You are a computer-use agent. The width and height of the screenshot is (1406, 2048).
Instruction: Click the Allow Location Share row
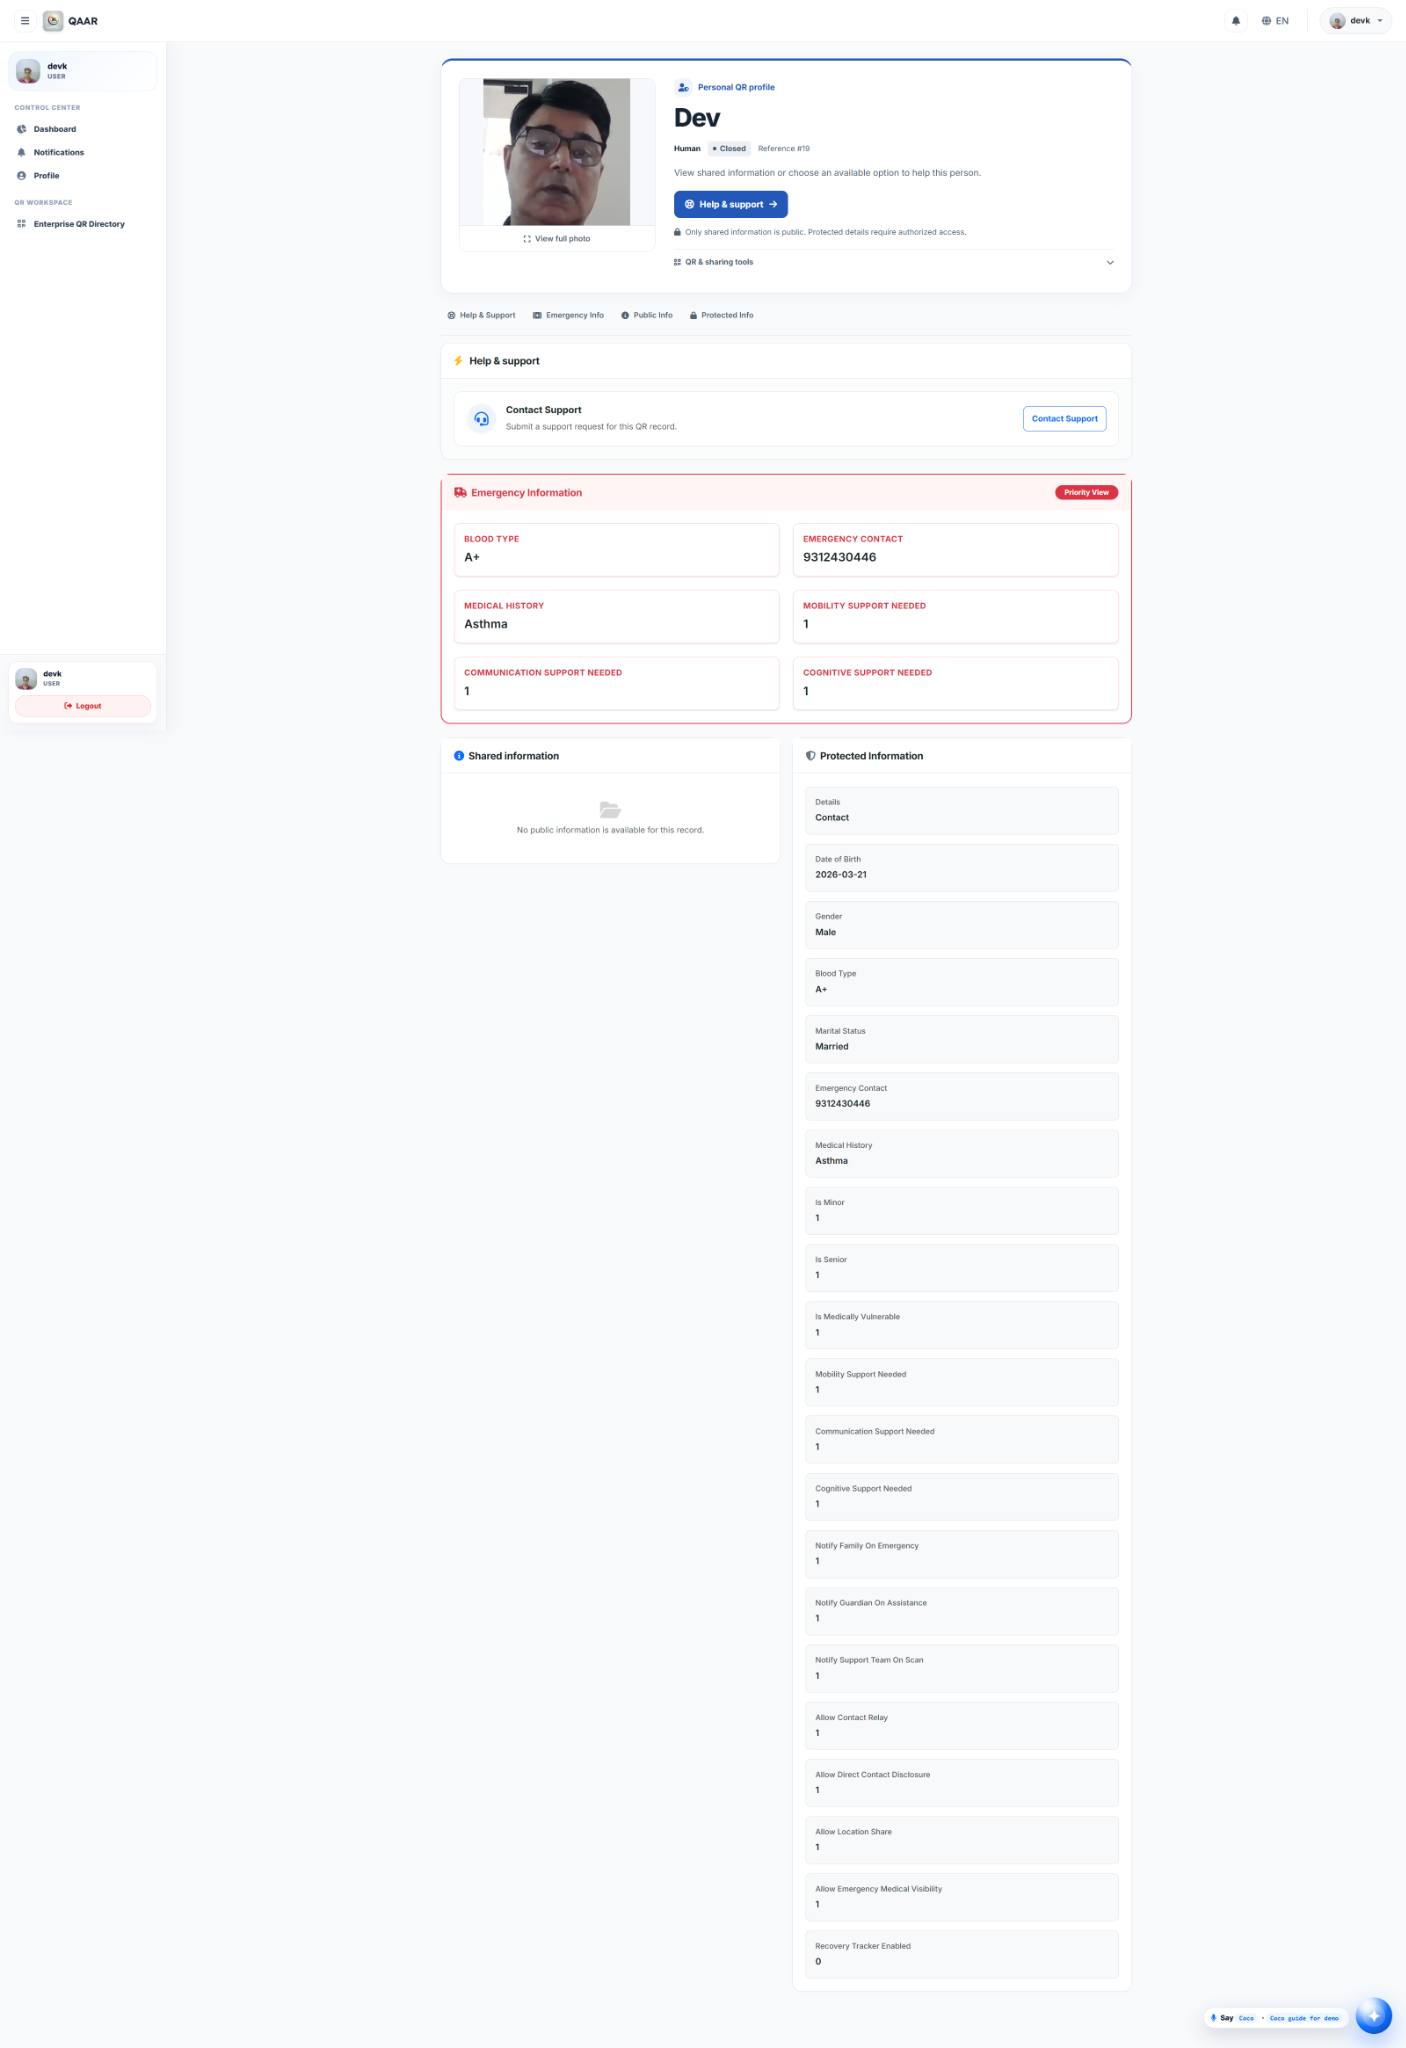(x=961, y=1840)
